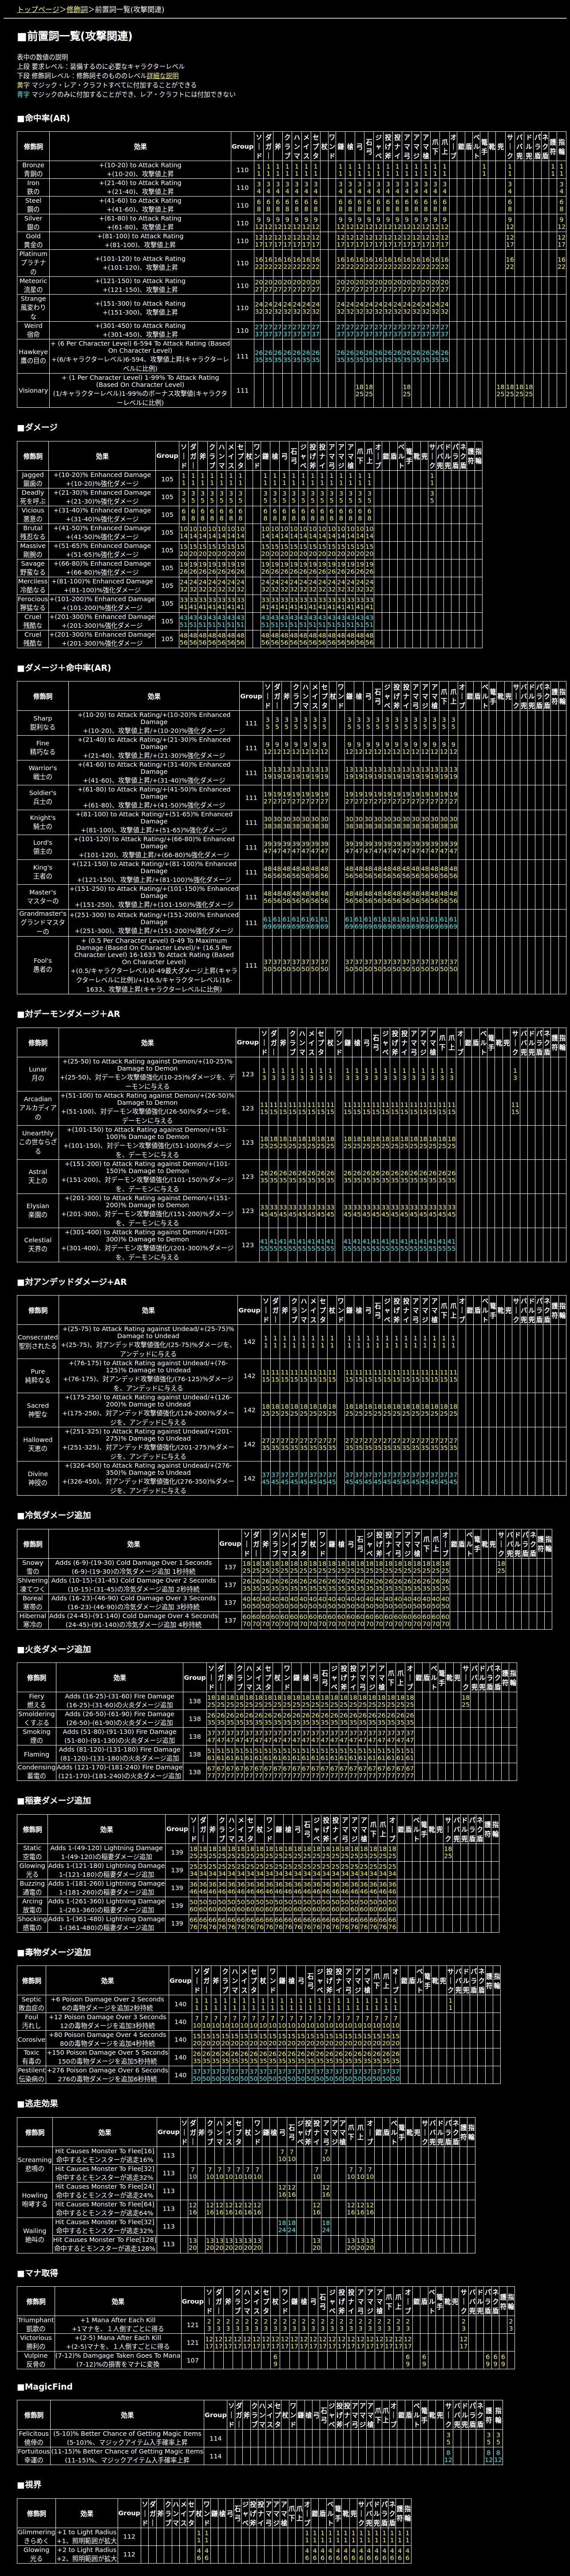The width and height of the screenshot is (570, 2576).
Task: Click the 逃走効果 section heading
Action: (x=38, y=2103)
